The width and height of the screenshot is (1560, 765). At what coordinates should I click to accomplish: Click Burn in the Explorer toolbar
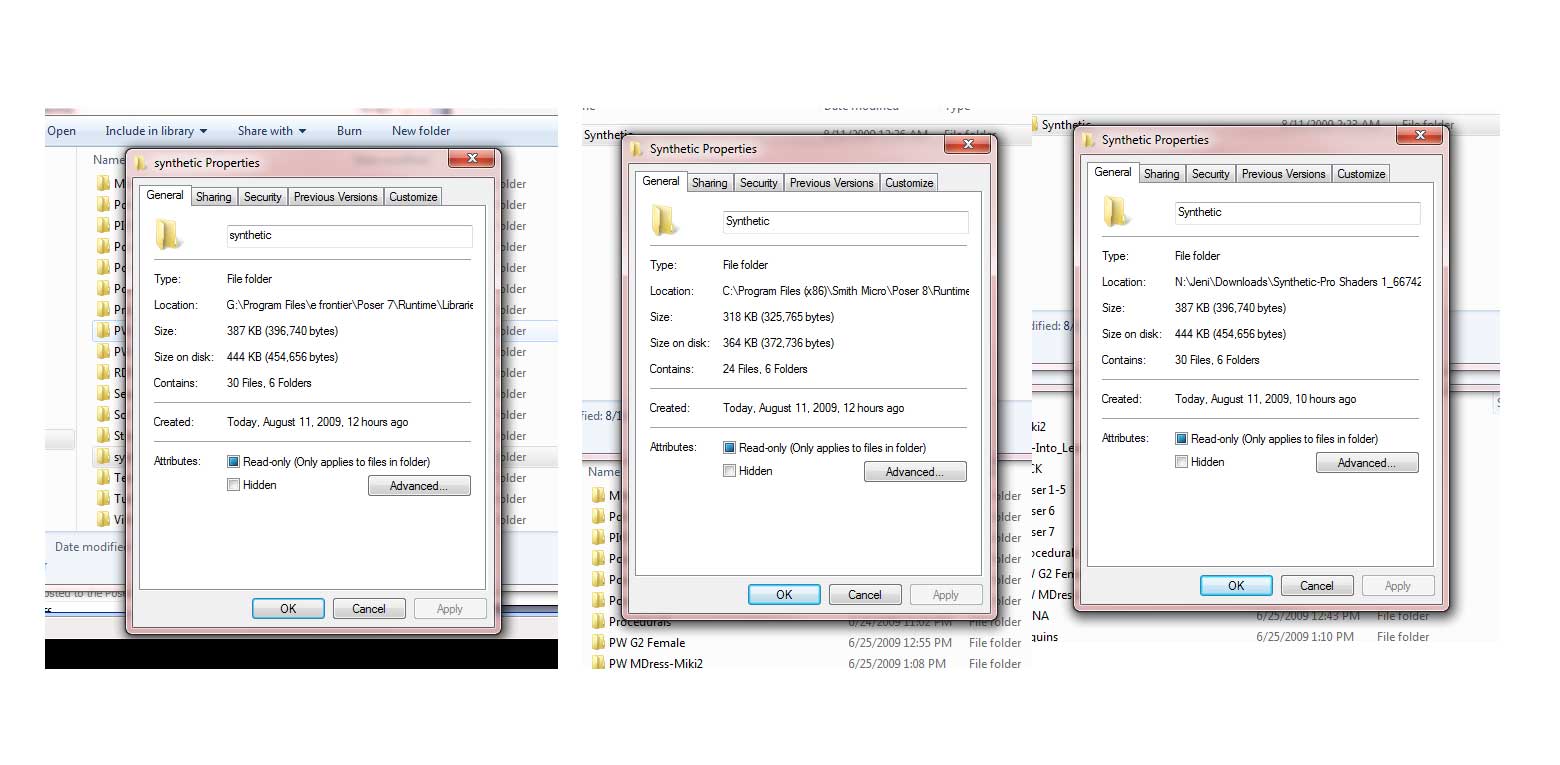[x=349, y=131]
